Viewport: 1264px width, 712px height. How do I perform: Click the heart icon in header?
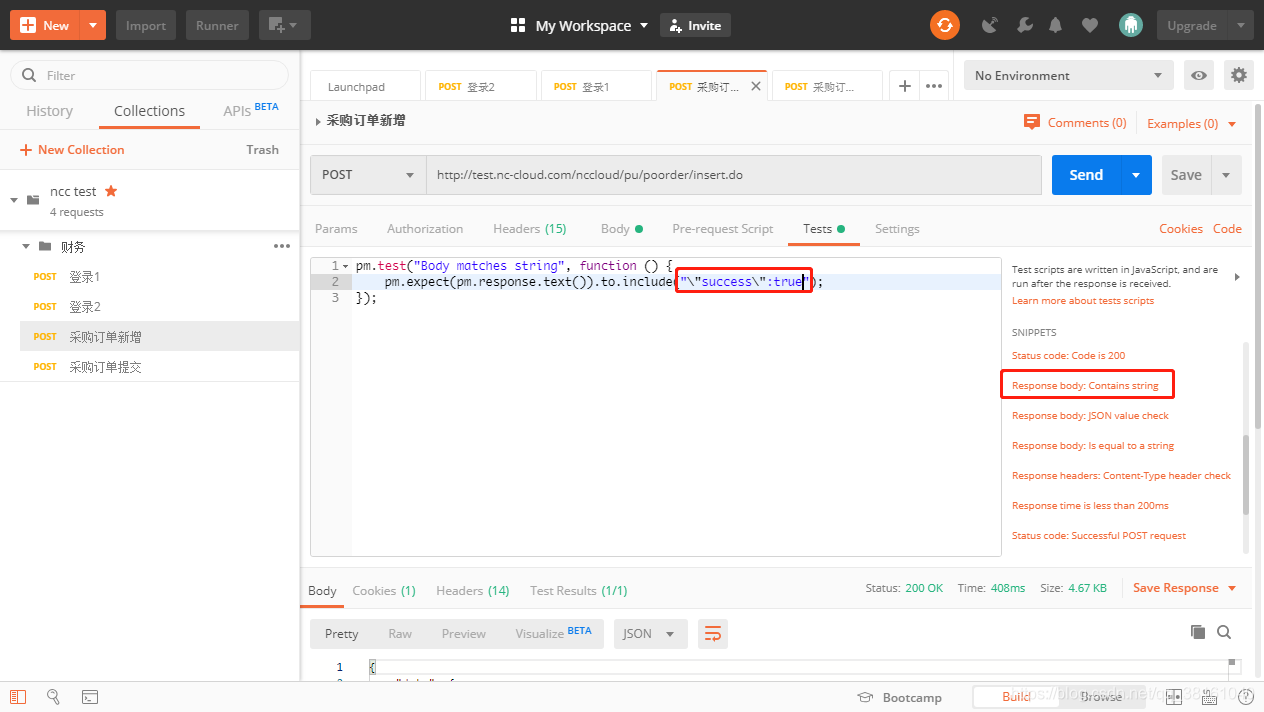point(1089,25)
